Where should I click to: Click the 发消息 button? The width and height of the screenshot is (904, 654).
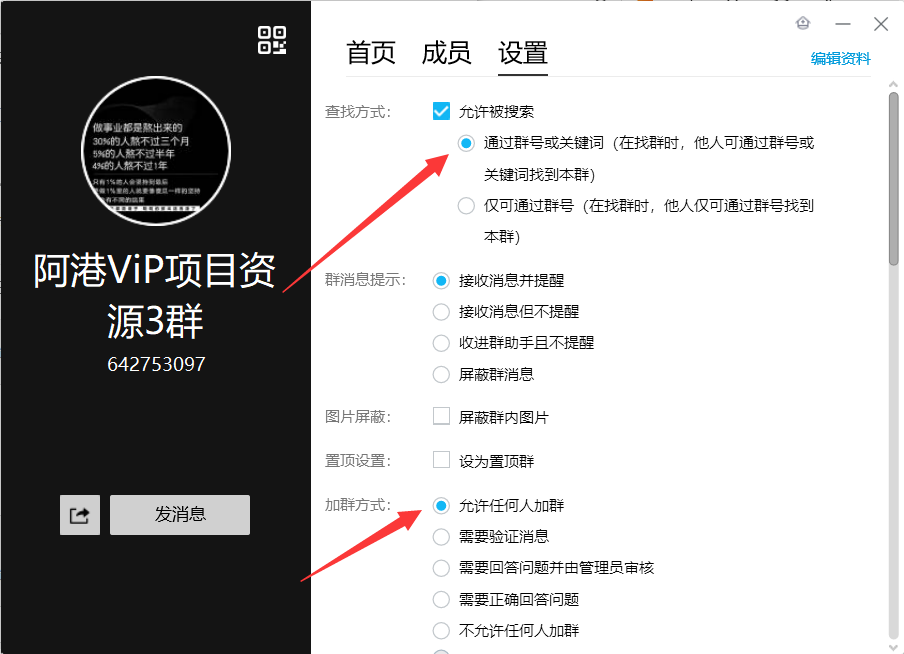click(179, 514)
